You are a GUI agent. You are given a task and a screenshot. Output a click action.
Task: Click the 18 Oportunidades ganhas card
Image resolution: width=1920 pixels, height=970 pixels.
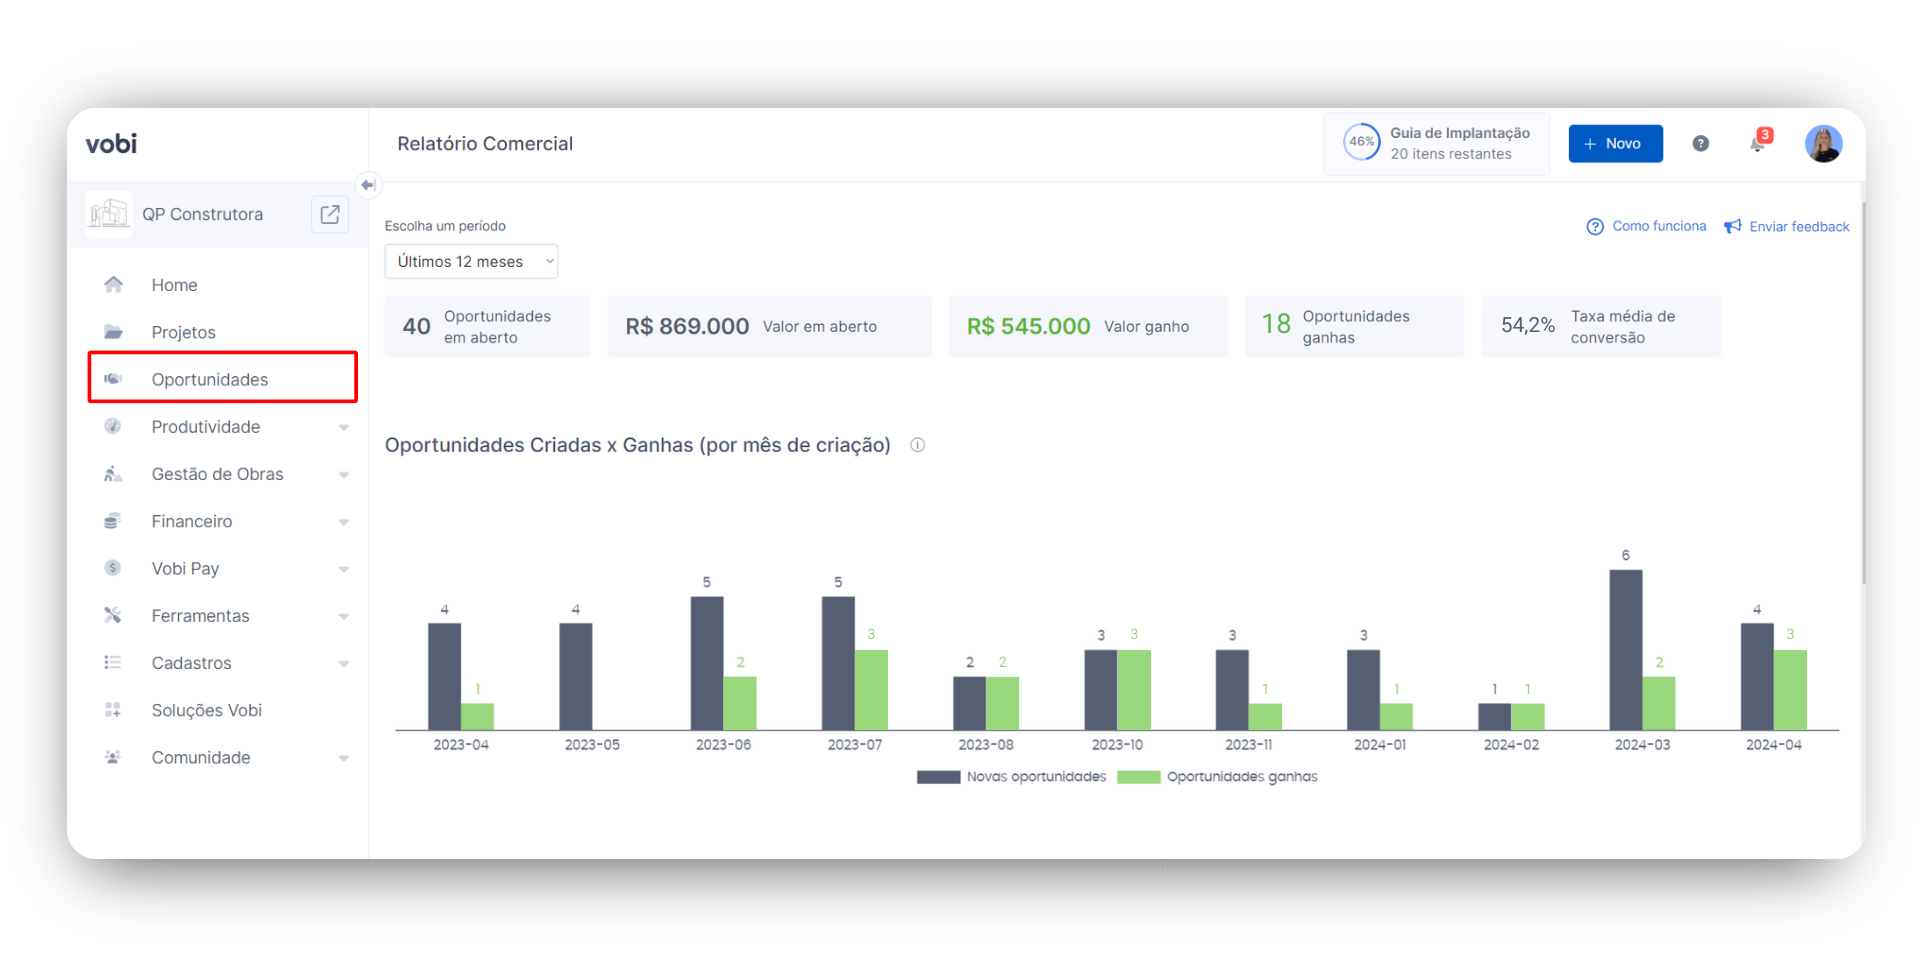point(1354,326)
